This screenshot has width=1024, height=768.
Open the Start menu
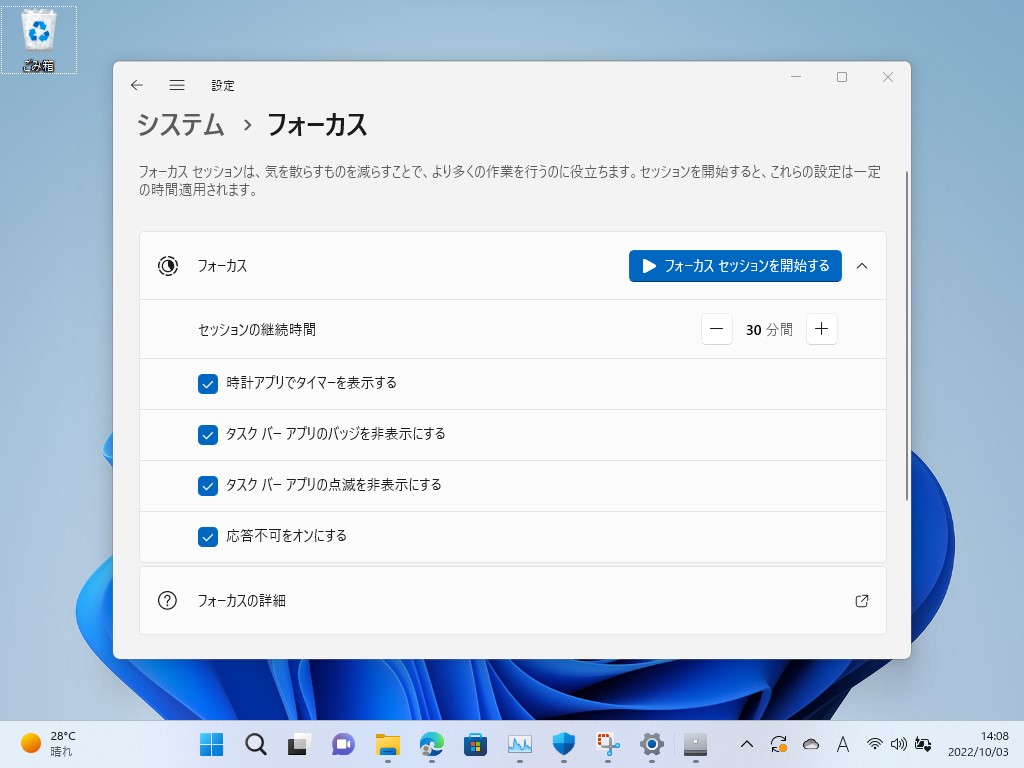pyautogui.click(x=211, y=744)
